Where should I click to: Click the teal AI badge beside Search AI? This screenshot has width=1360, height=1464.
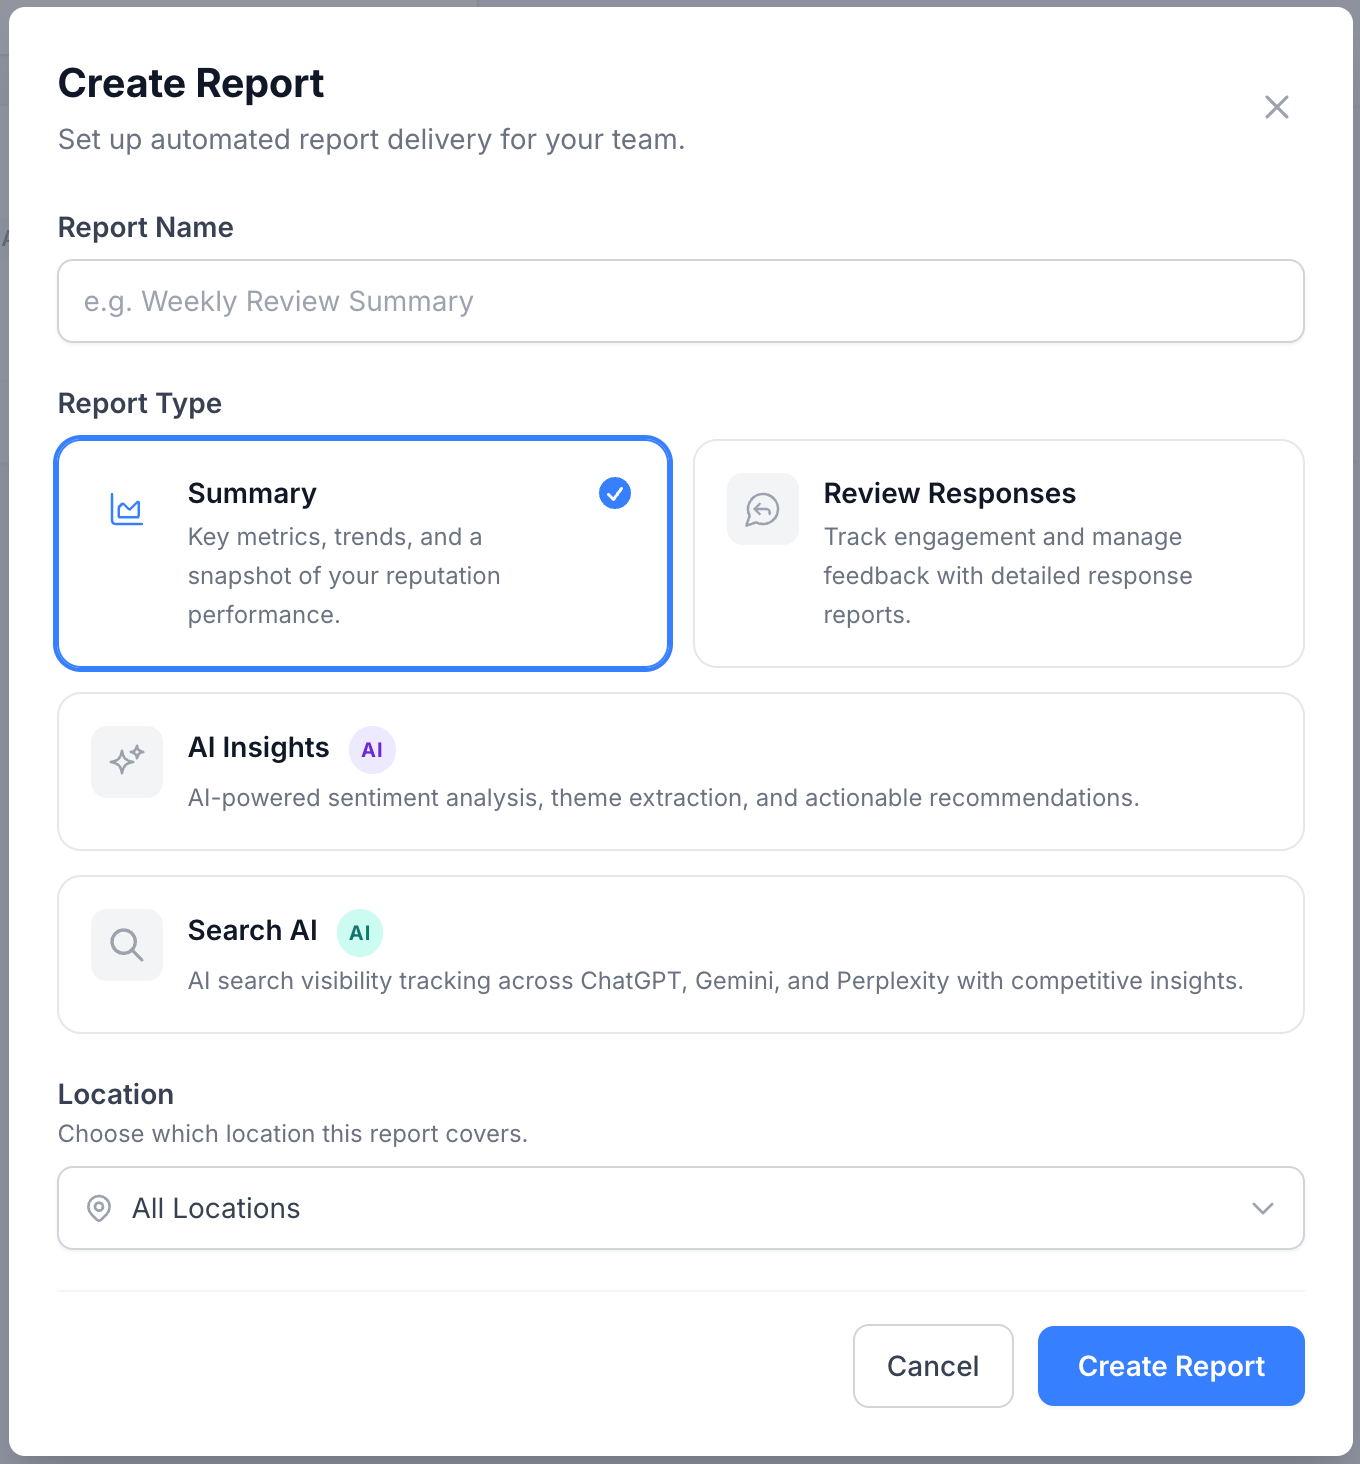[359, 933]
